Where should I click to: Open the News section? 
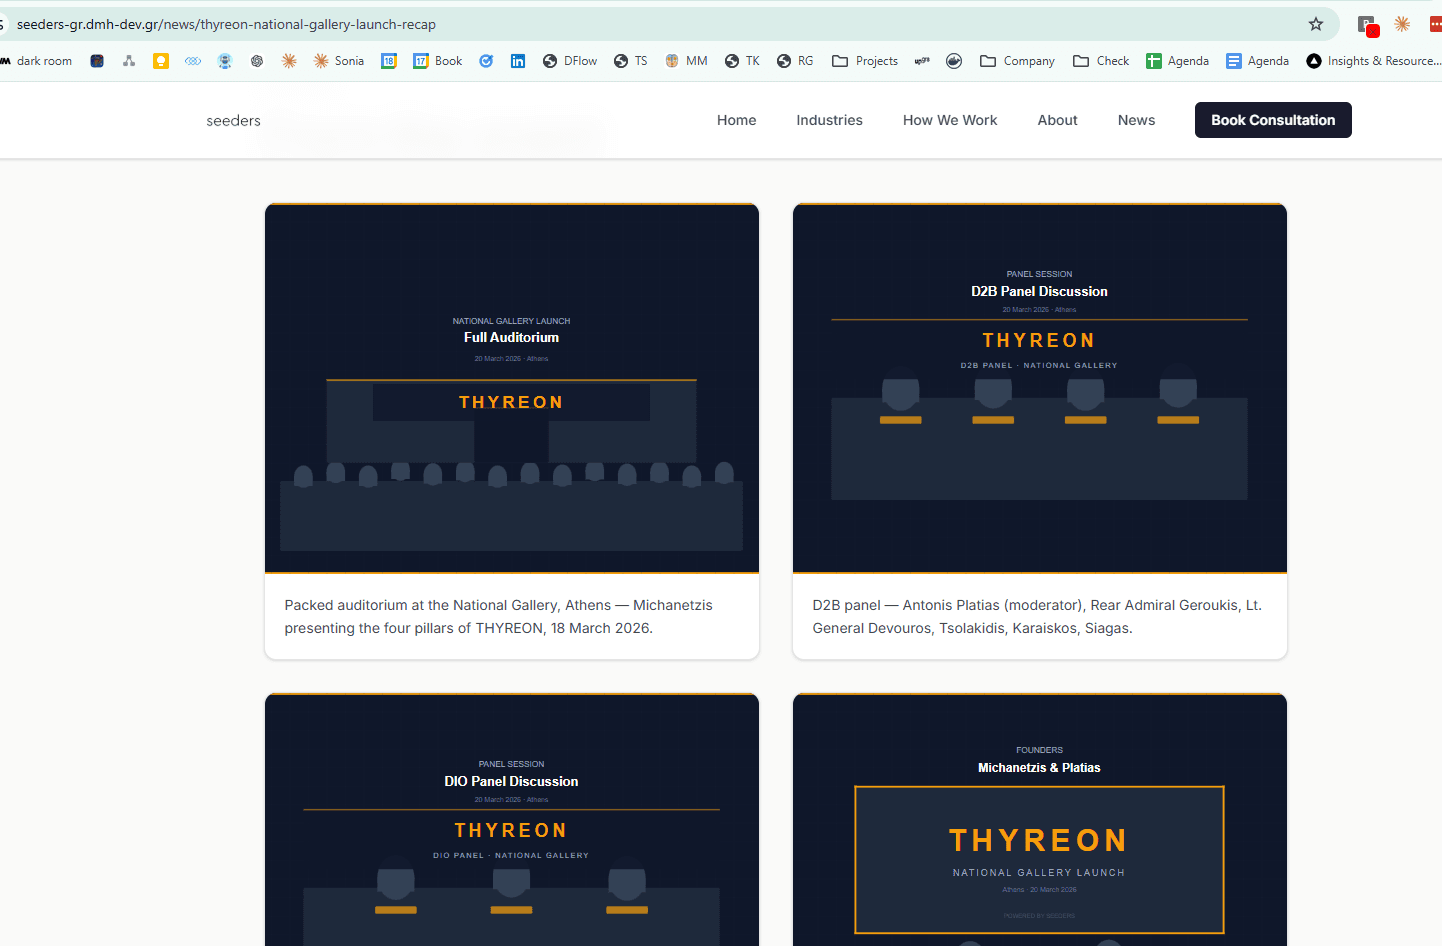[x=1136, y=120]
